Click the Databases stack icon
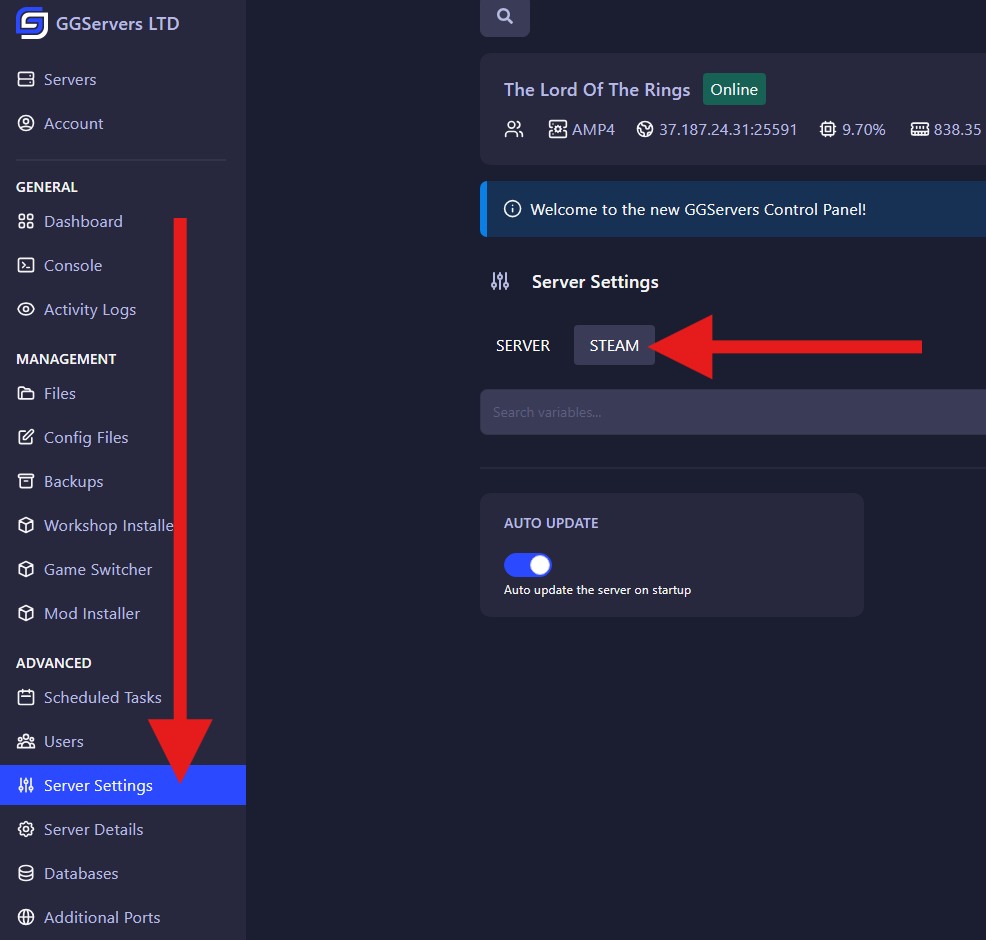Viewport: 986px width, 940px height. coord(26,874)
